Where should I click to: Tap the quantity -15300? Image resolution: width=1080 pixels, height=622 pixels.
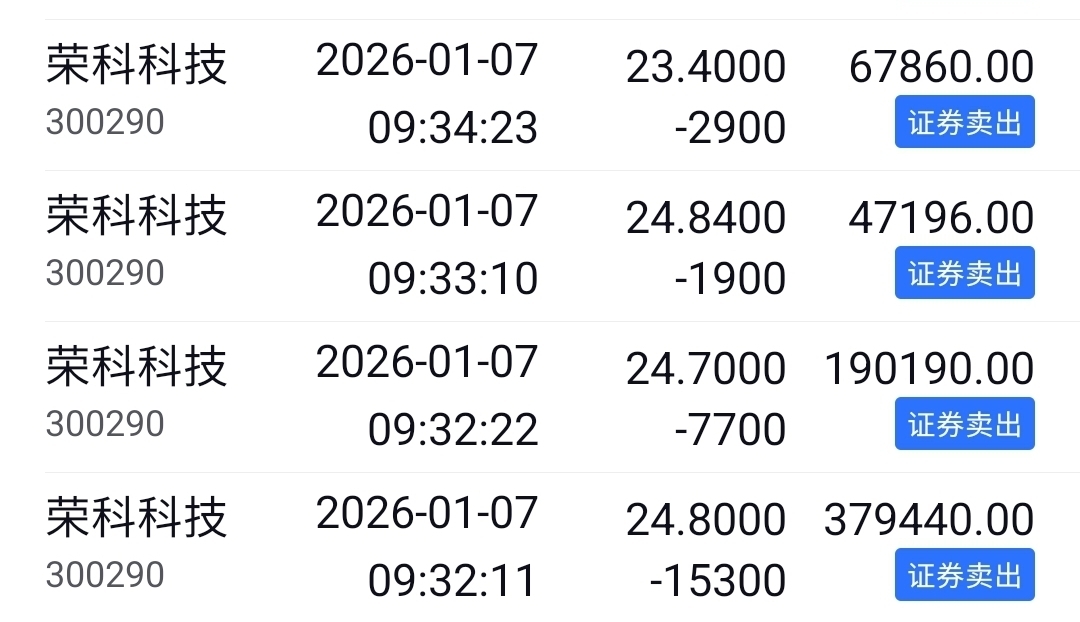[x=718, y=580]
